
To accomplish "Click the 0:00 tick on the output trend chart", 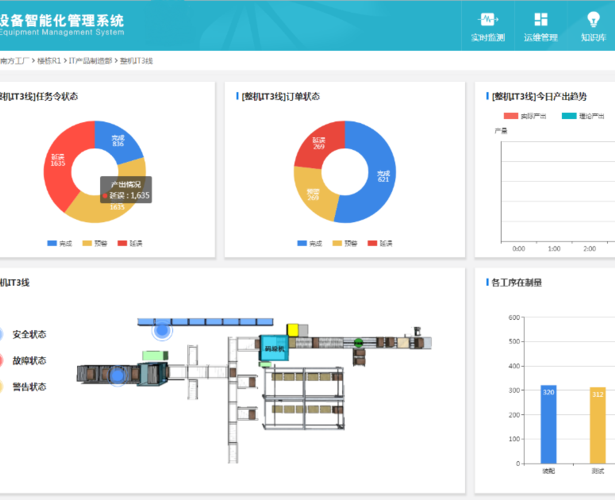I will click(x=519, y=249).
